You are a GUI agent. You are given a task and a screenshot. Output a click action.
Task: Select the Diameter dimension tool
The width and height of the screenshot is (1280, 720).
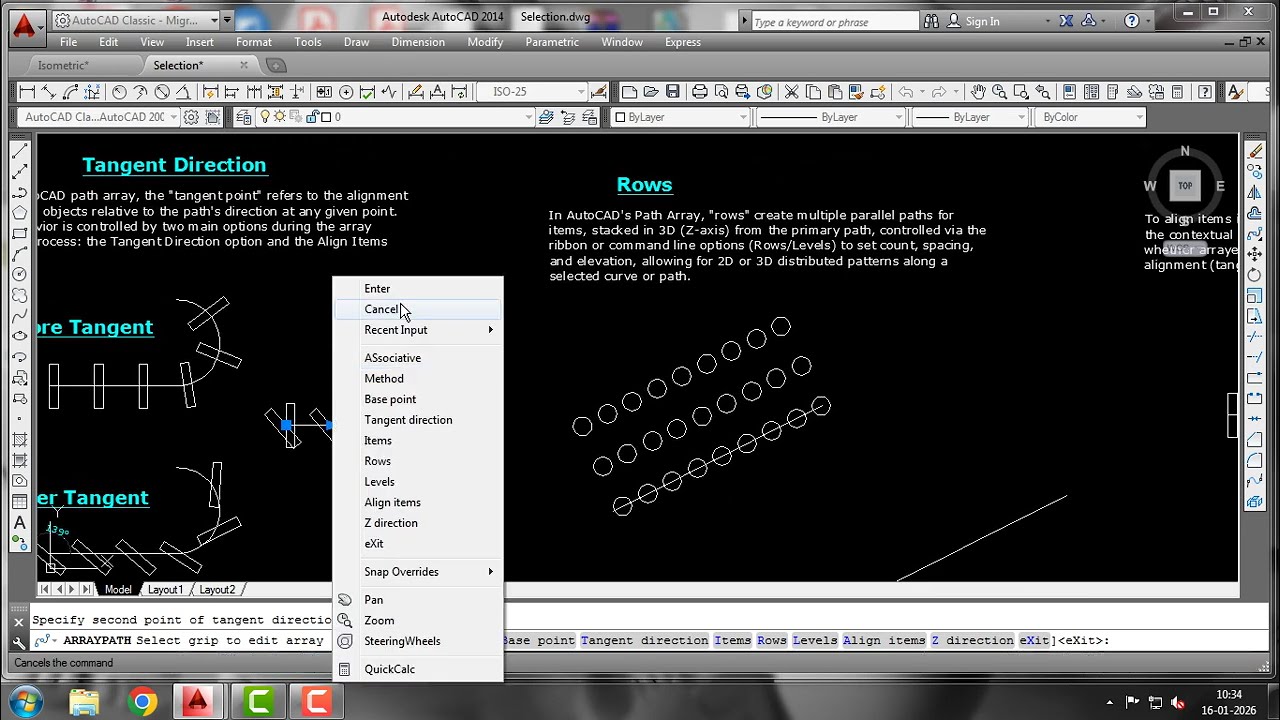[x=162, y=92]
